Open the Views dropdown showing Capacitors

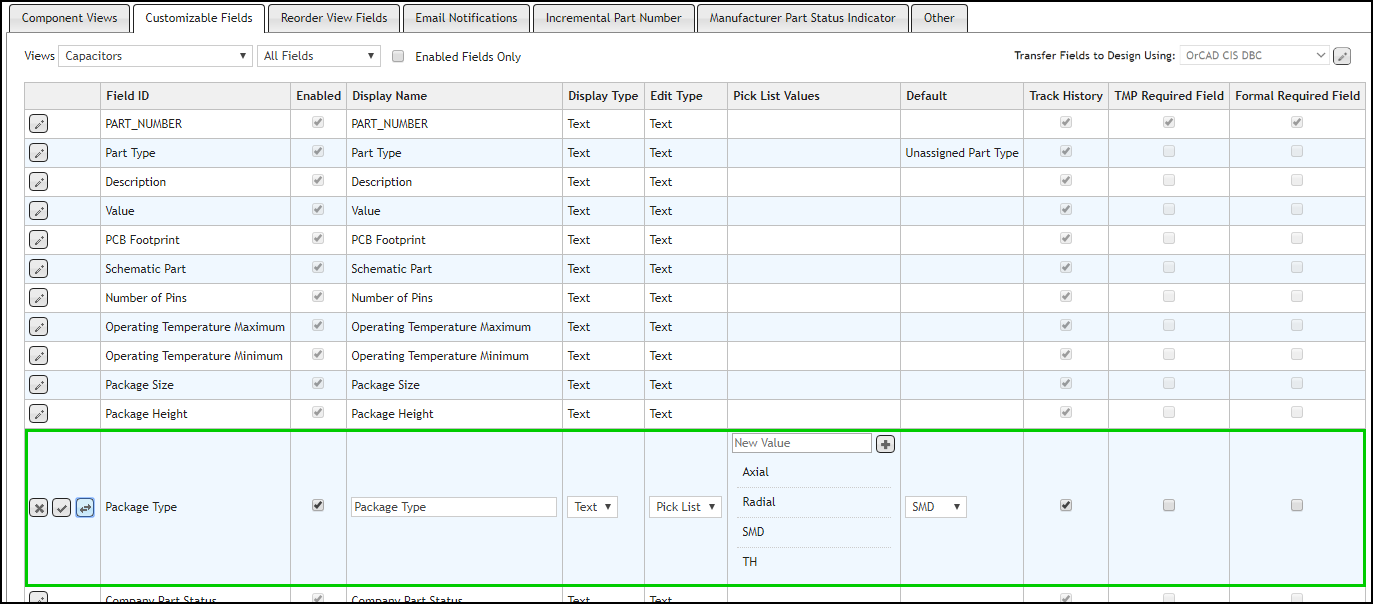(x=155, y=56)
